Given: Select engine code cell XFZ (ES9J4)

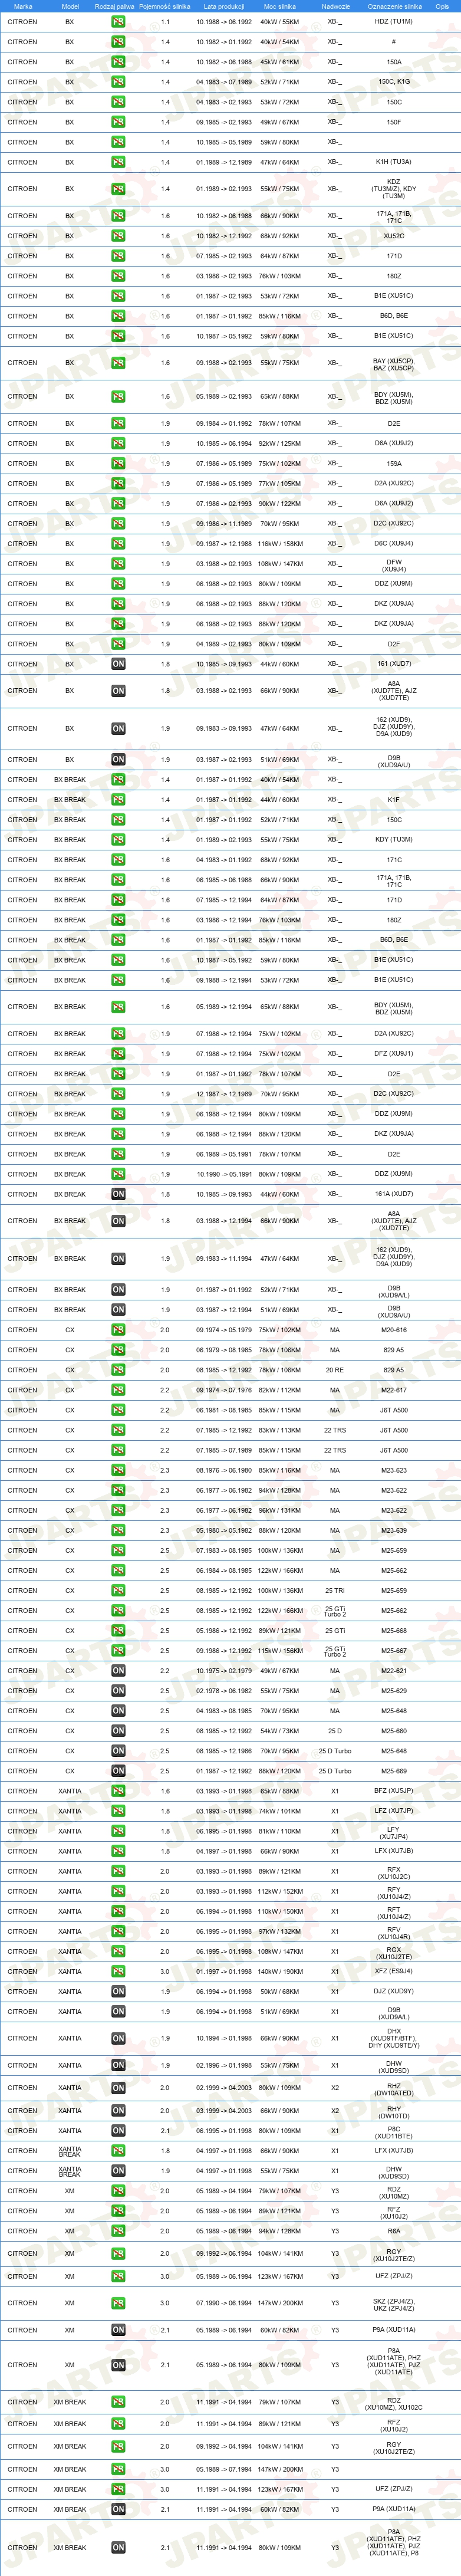Looking at the screenshot, I should coord(394,1971).
